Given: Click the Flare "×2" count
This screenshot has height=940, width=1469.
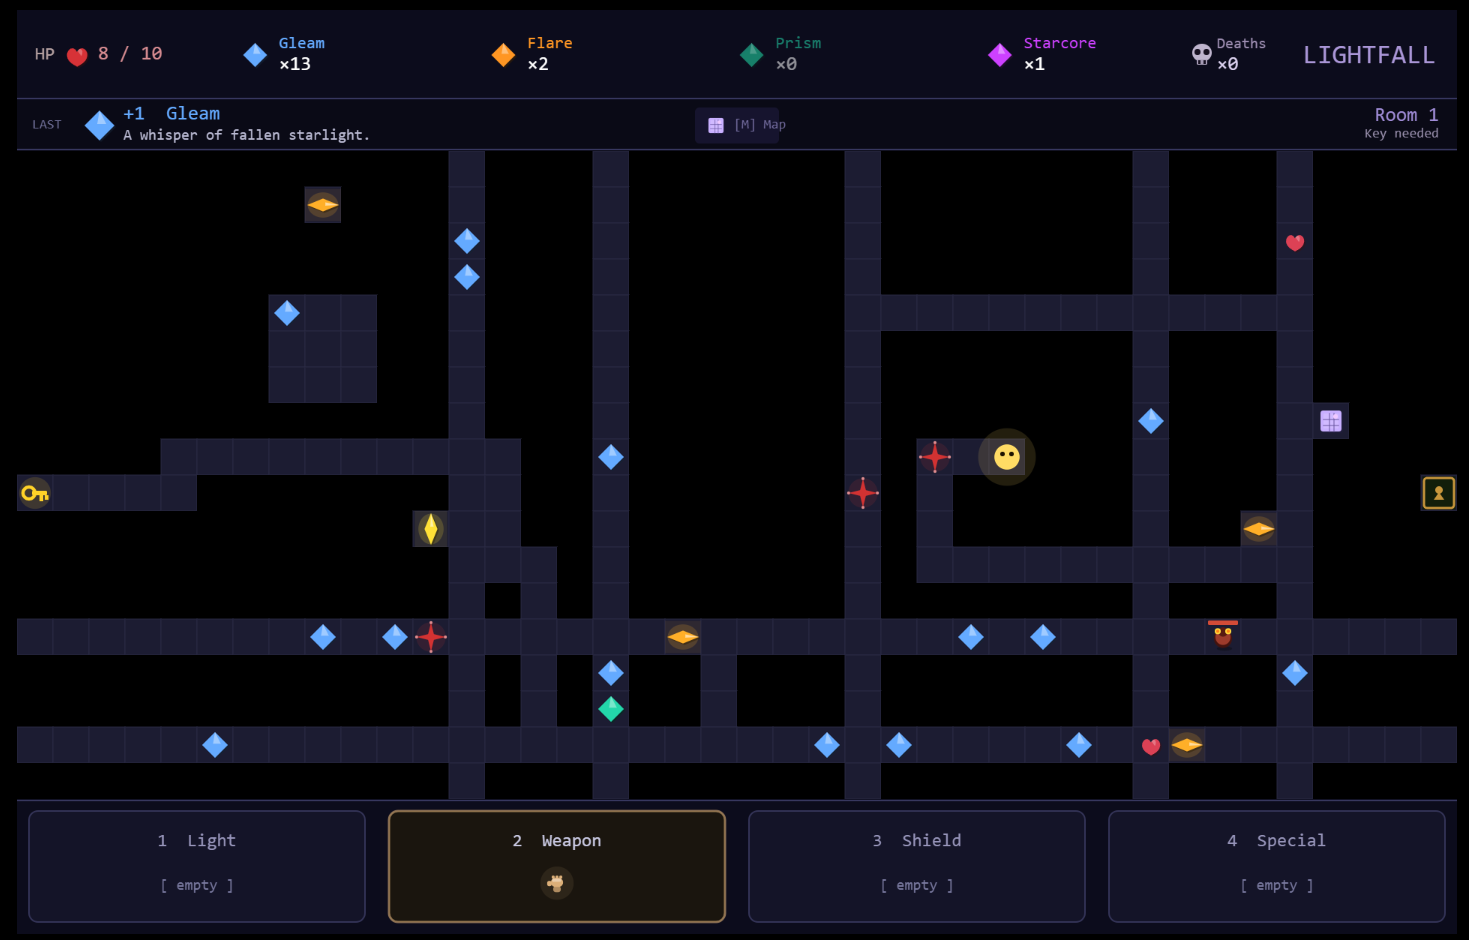Looking at the screenshot, I should (x=538, y=64).
